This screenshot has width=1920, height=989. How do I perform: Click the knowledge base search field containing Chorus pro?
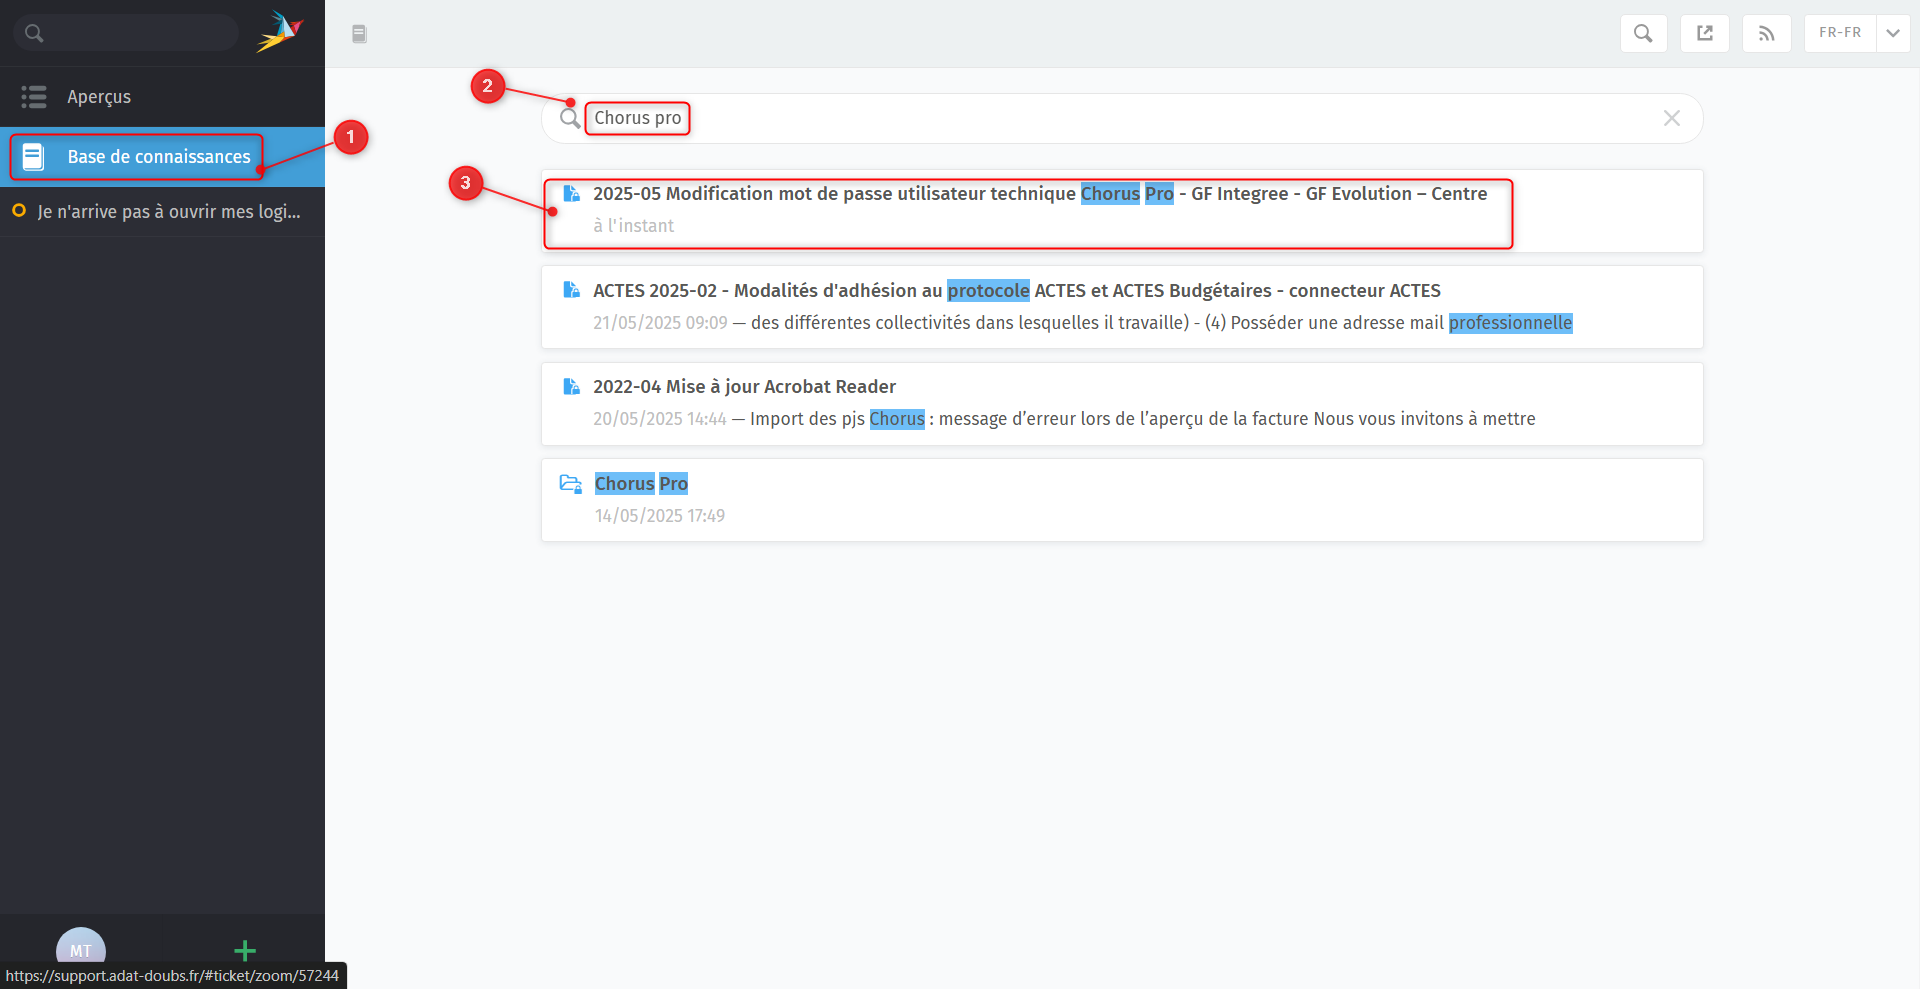point(1100,118)
